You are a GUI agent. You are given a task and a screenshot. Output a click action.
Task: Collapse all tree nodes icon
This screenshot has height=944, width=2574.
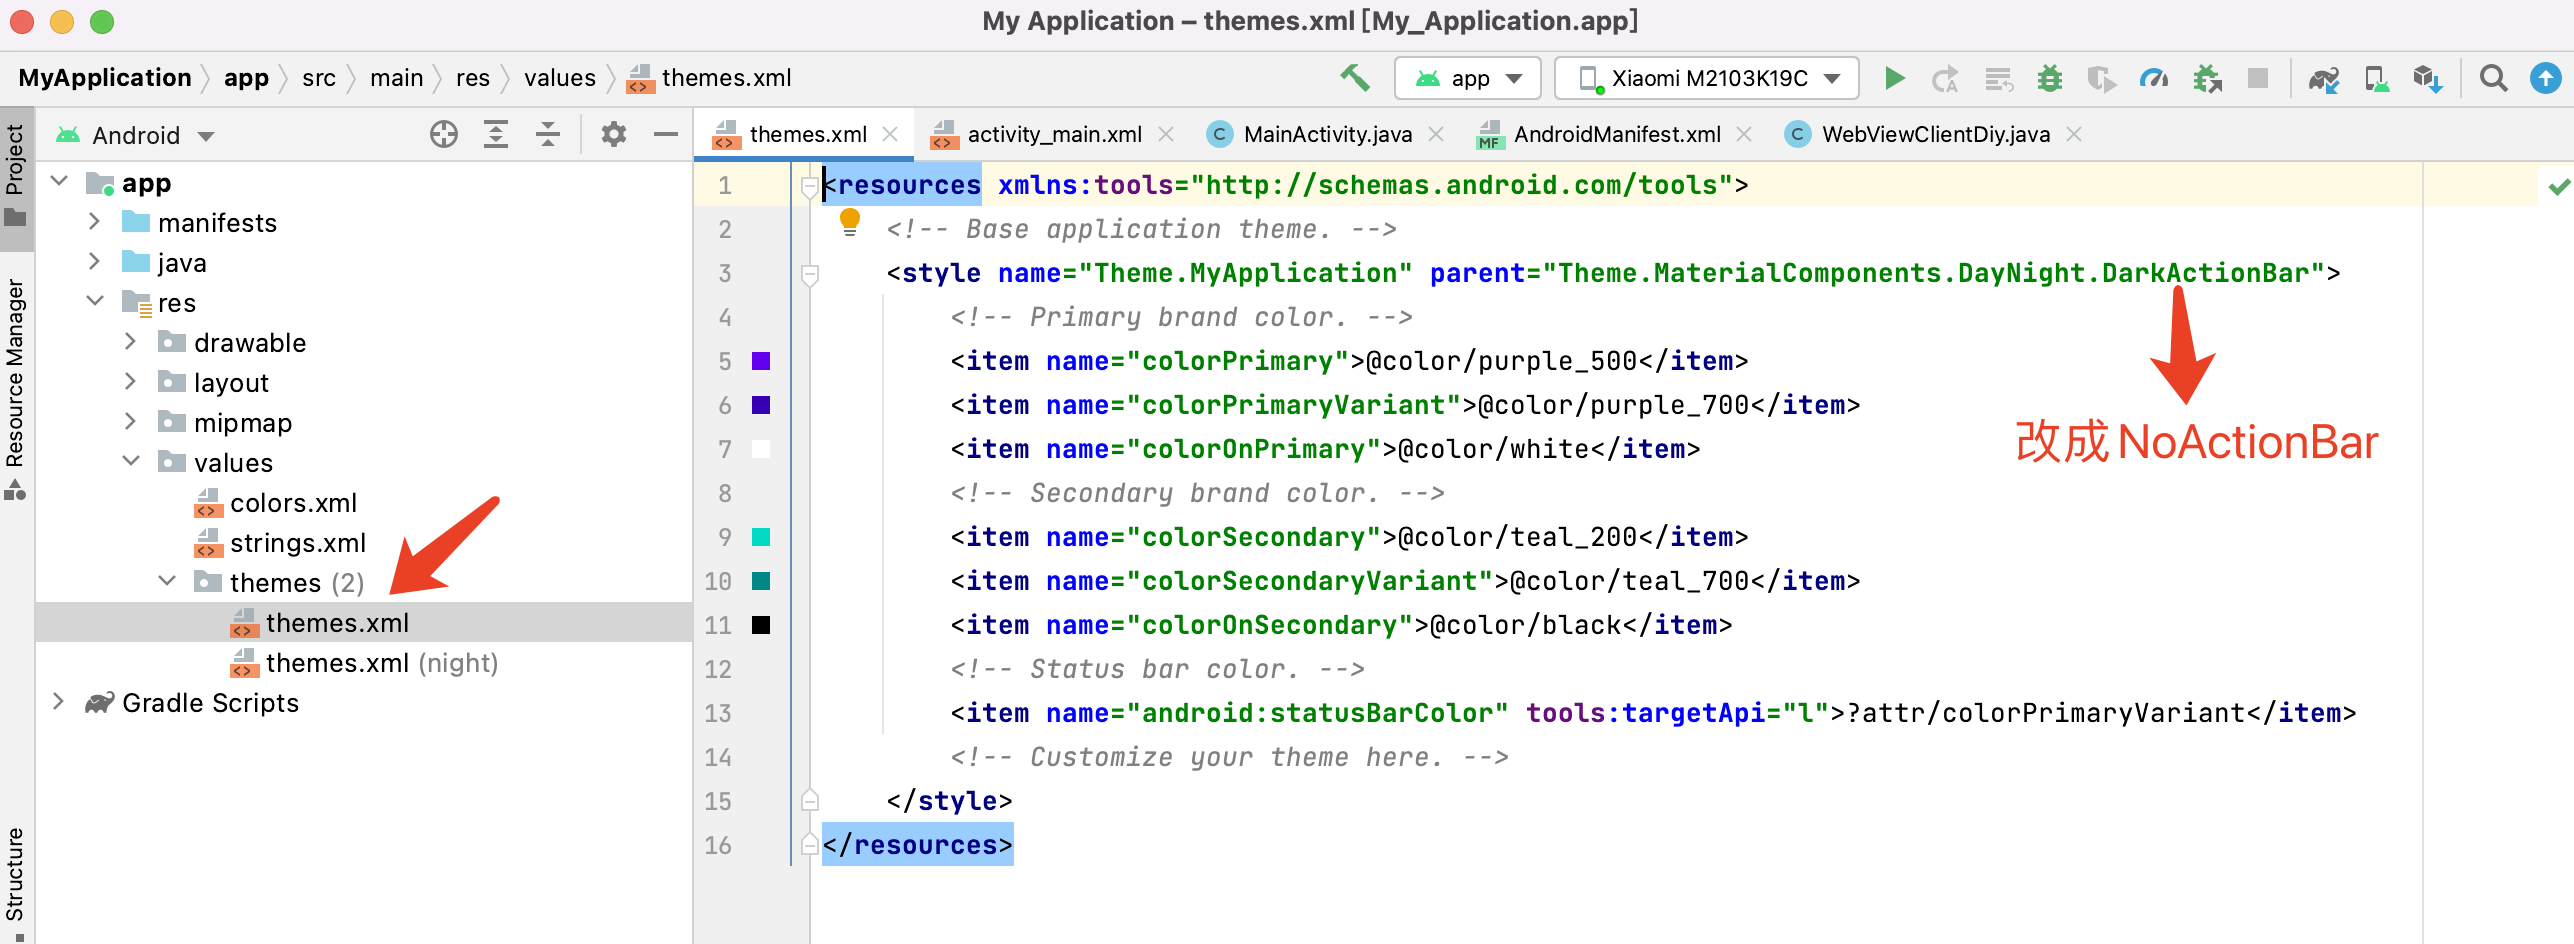(x=548, y=134)
